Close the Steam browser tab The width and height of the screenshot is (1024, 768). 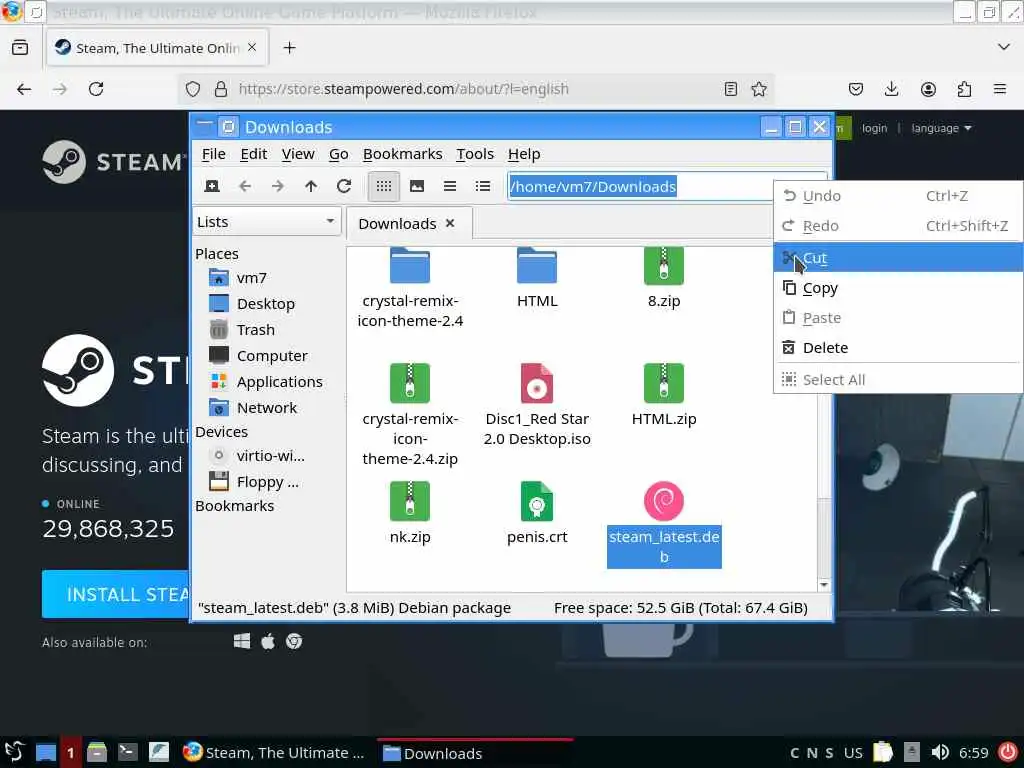click(252, 48)
